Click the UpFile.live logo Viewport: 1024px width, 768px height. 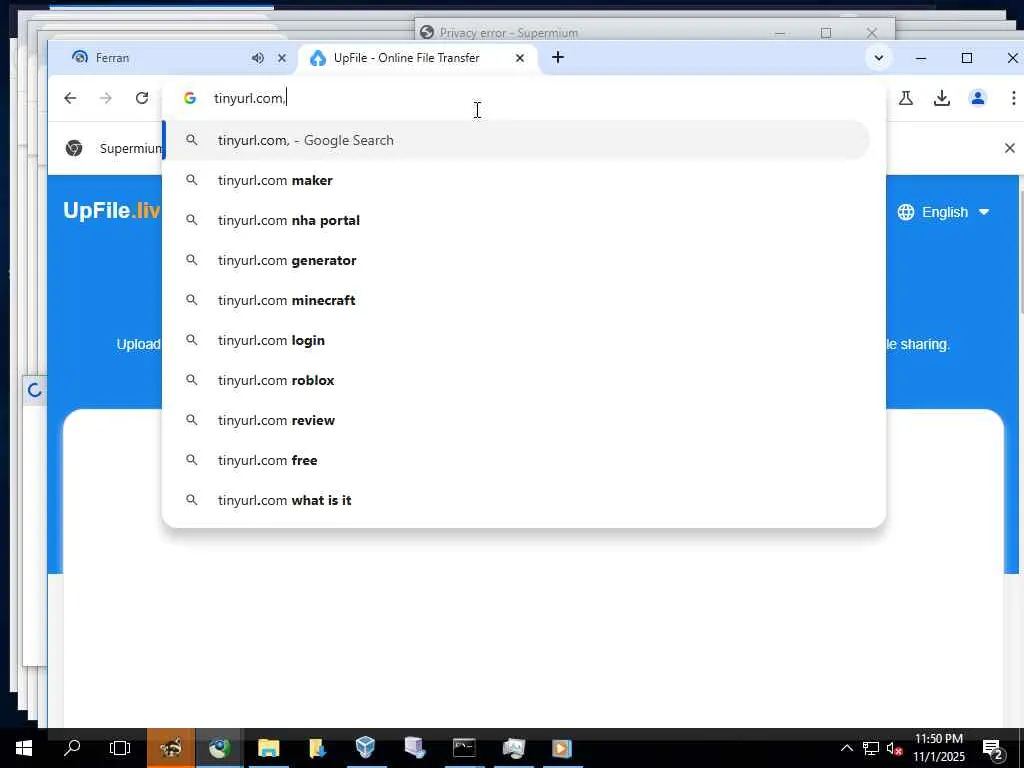click(x=112, y=210)
